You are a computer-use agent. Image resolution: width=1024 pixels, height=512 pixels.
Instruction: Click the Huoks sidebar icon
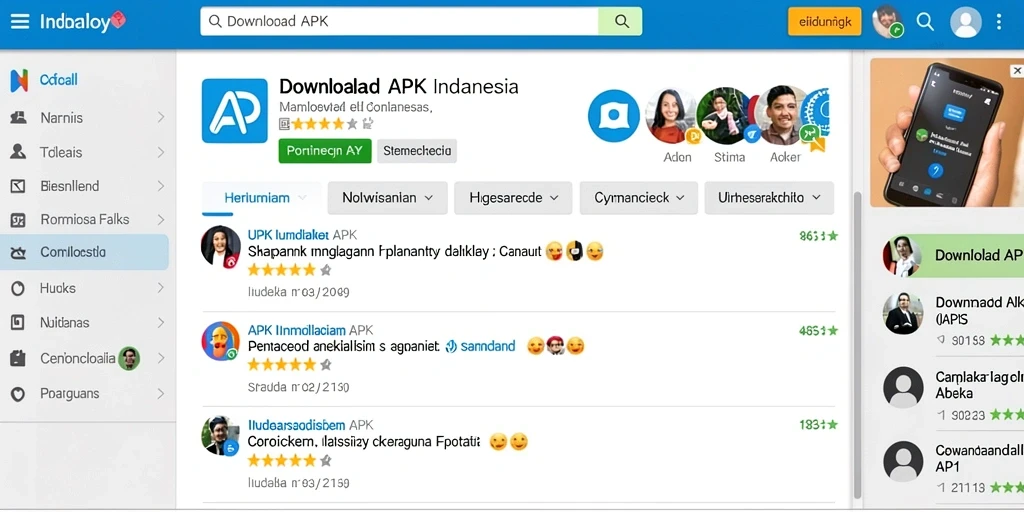tap(18, 288)
